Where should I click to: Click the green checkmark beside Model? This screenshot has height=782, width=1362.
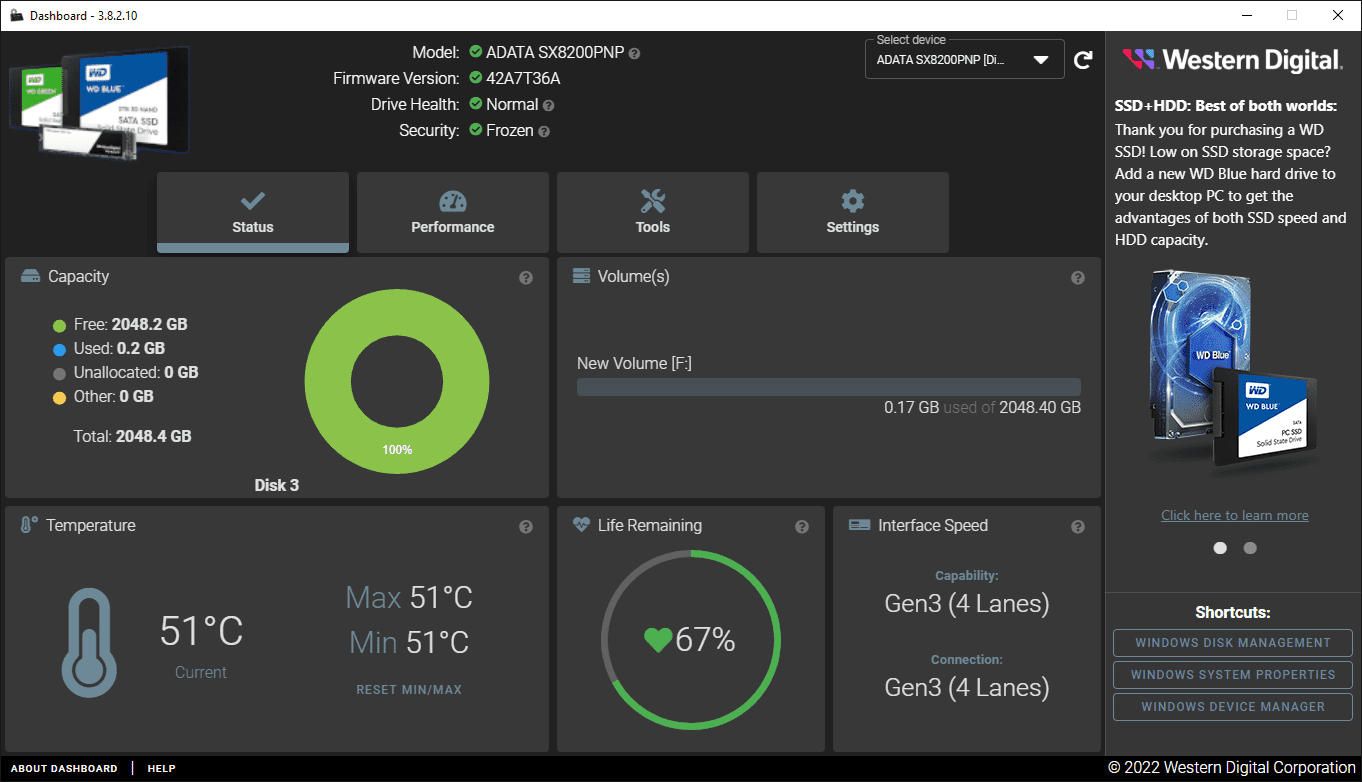tap(476, 52)
